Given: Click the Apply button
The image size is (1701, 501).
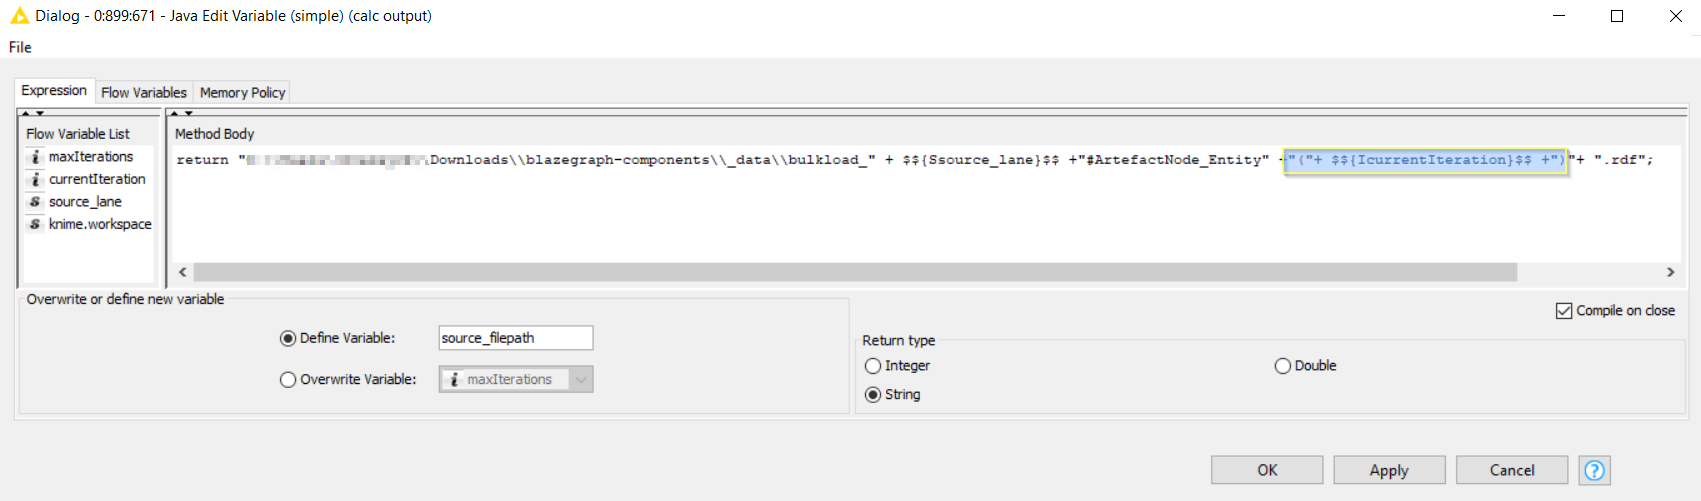Looking at the screenshot, I should click(x=1389, y=470).
